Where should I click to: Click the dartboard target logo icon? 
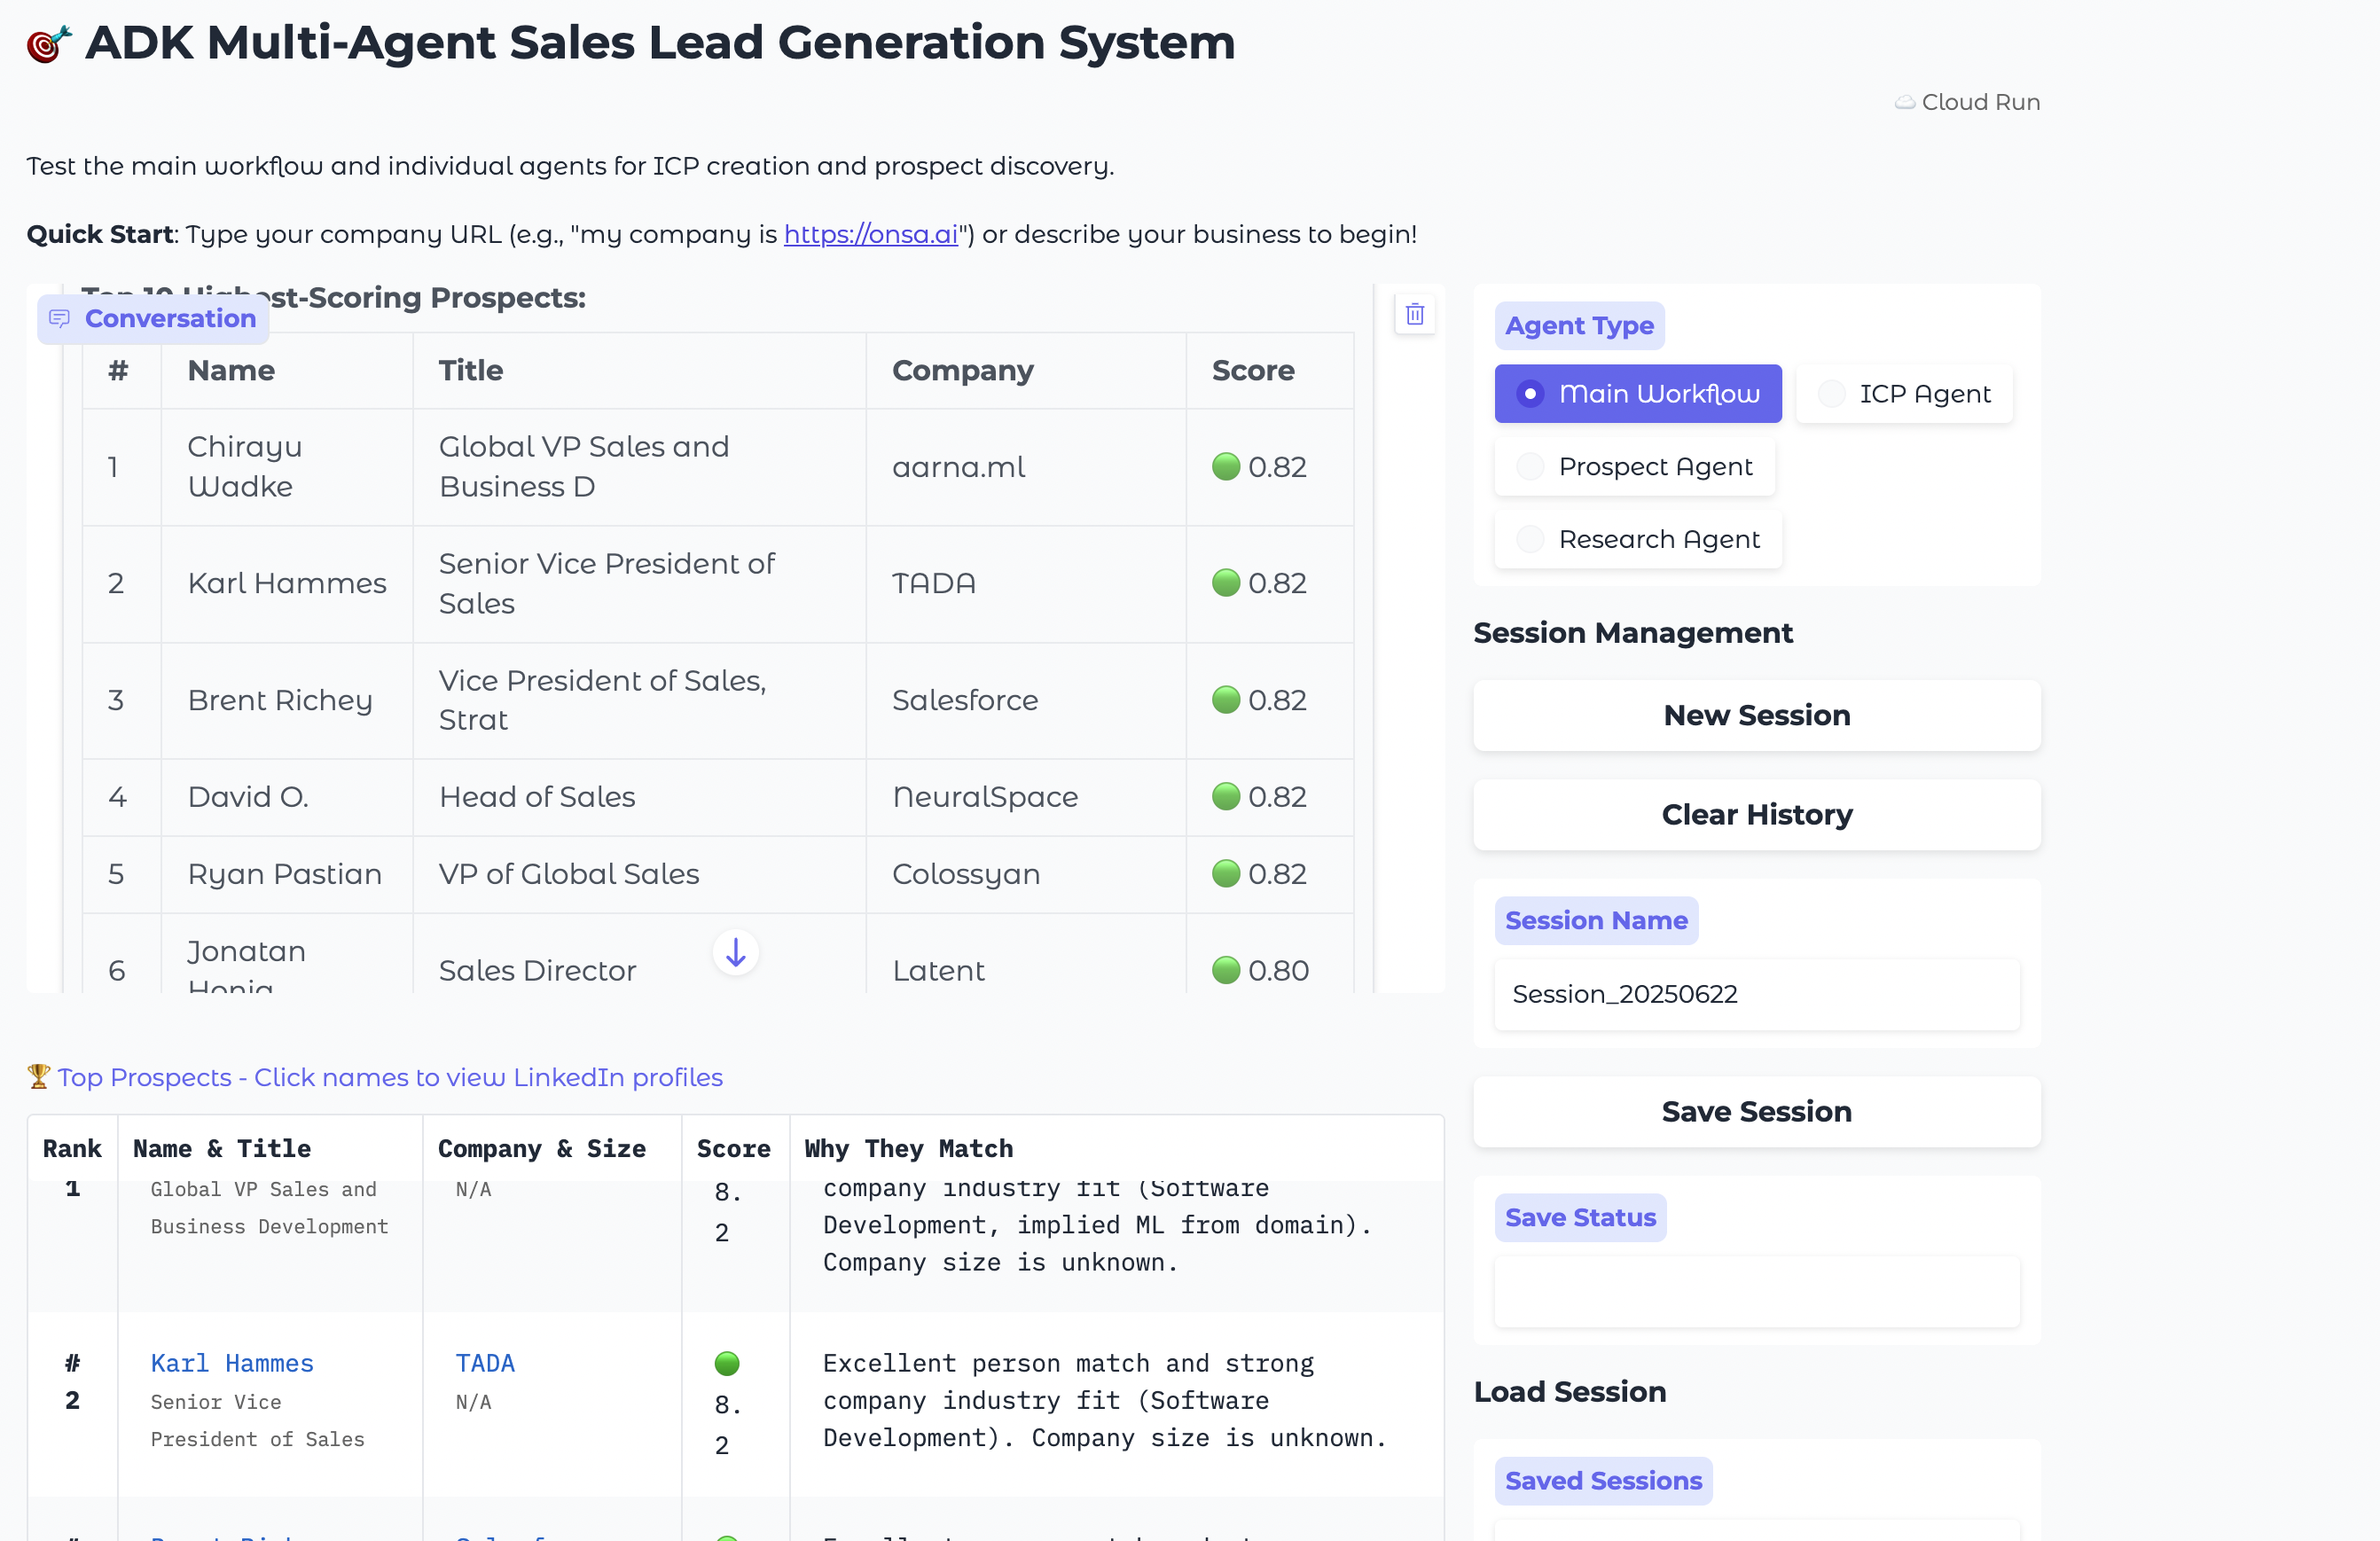pyautogui.click(x=48, y=44)
